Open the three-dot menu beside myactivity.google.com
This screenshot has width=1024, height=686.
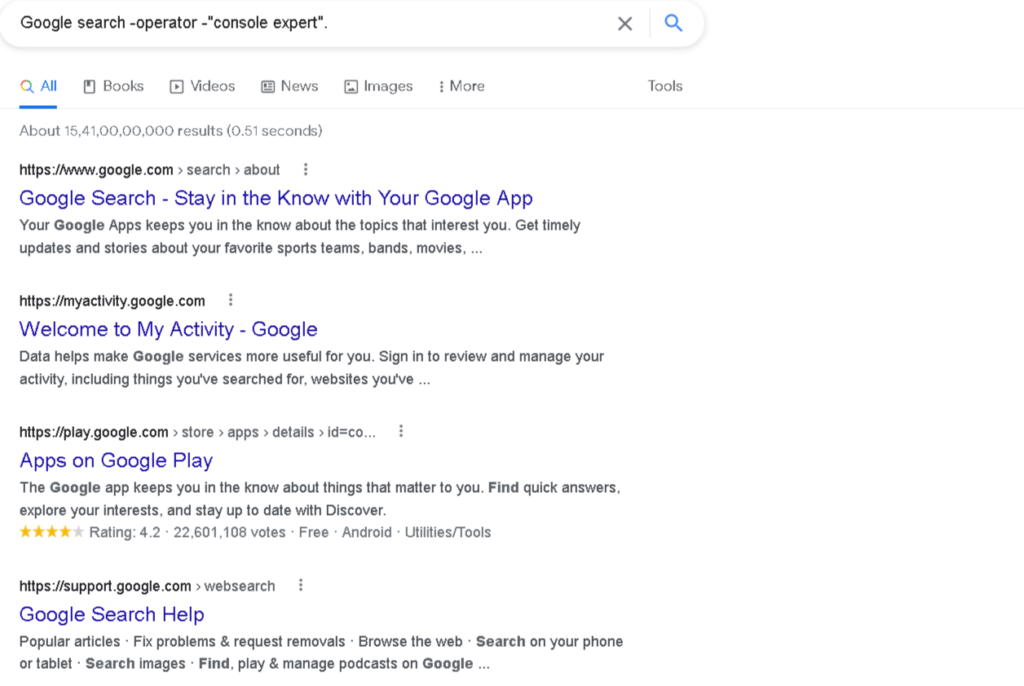tap(231, 299)
